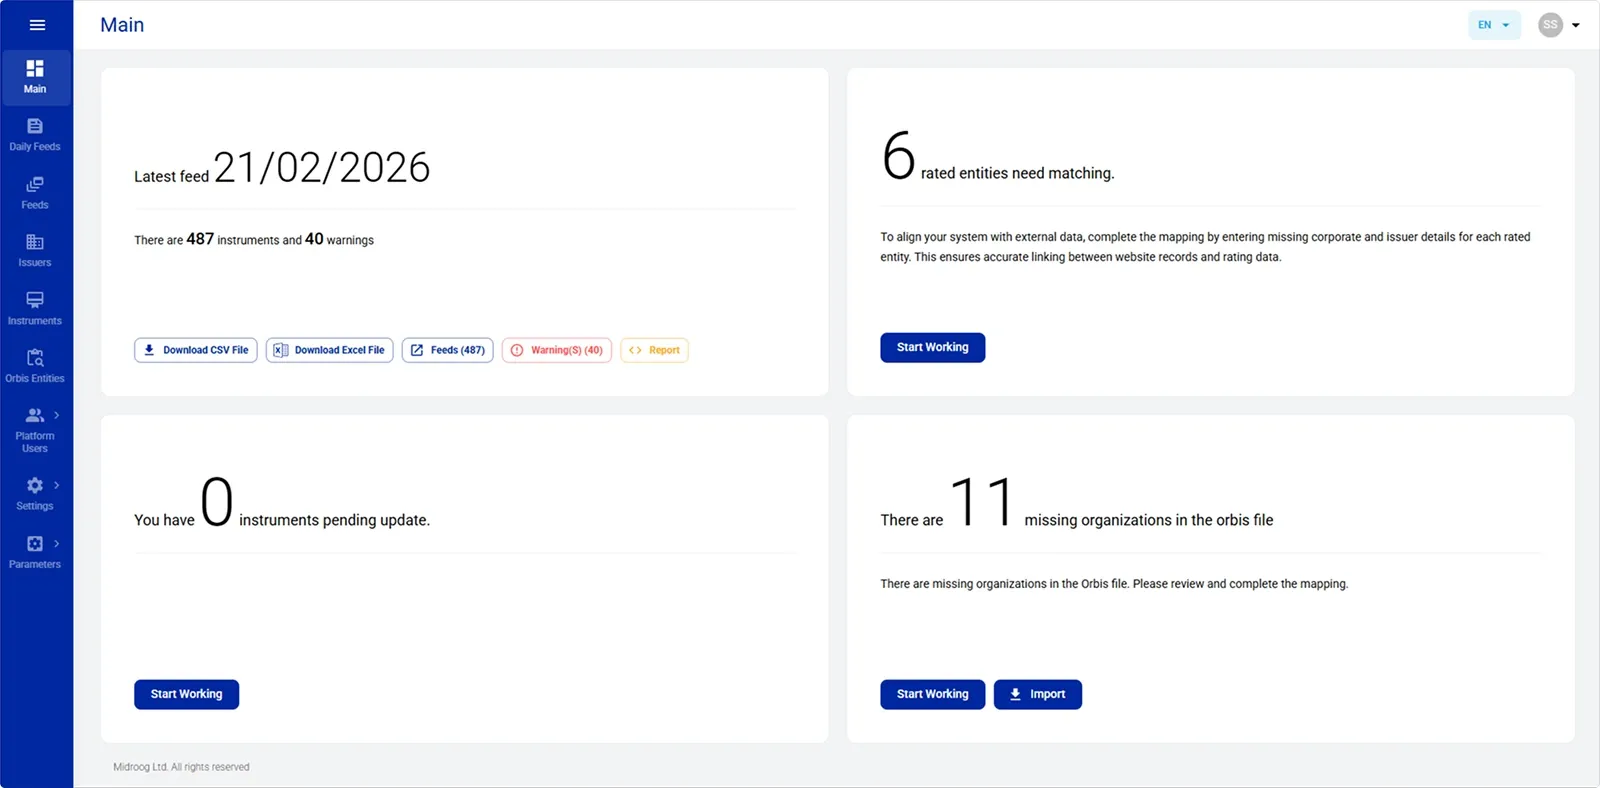The width and height of the screenshot is (1600, 788).
Task: Open Feeds (487) link button
Action: pyautogui.click(x=447, y=350)
